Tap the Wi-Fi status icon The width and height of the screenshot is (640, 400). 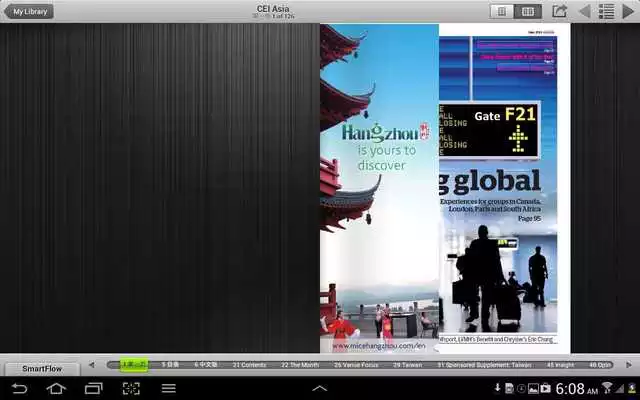(x=607, y=388)
